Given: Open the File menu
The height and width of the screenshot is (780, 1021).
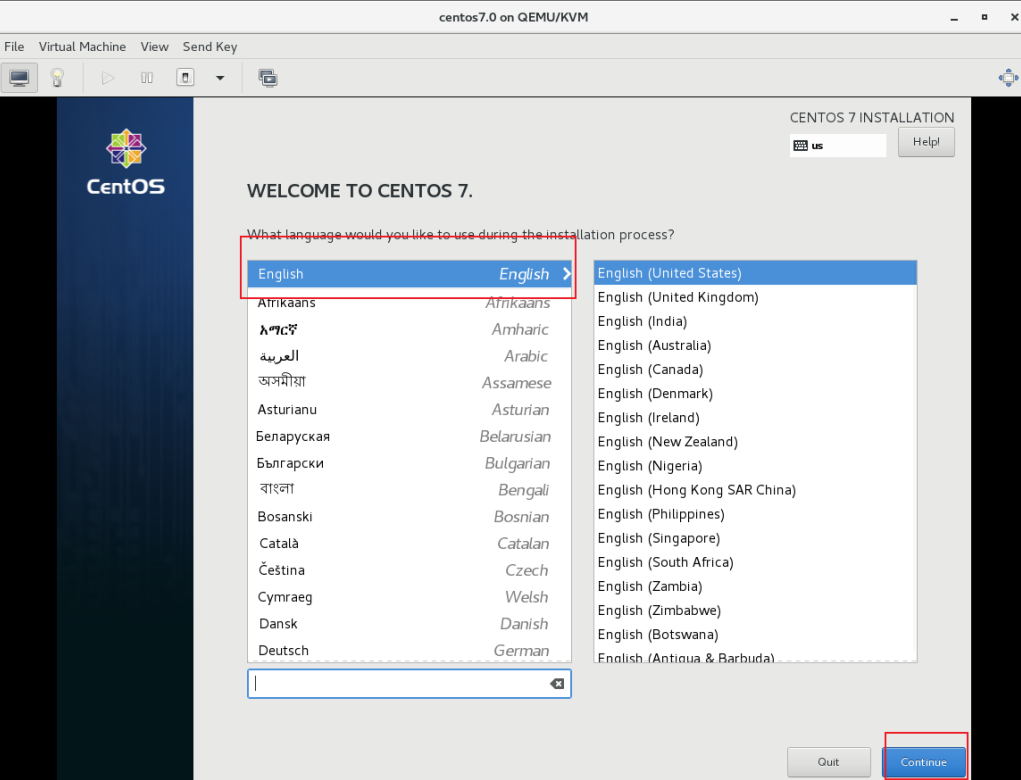Looking at the screenshot, I should point(14,47).
